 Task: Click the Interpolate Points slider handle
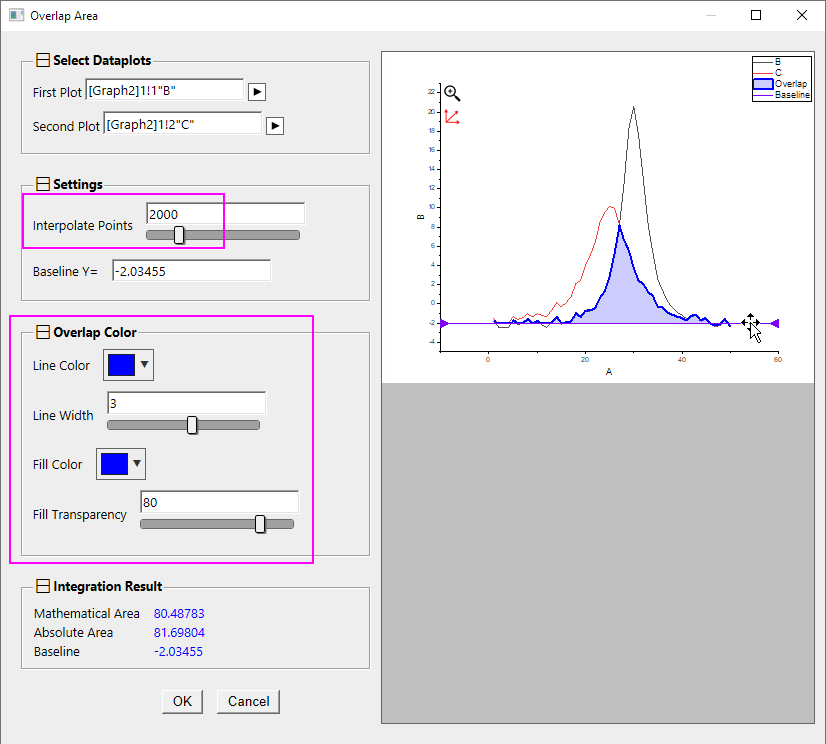179,235
